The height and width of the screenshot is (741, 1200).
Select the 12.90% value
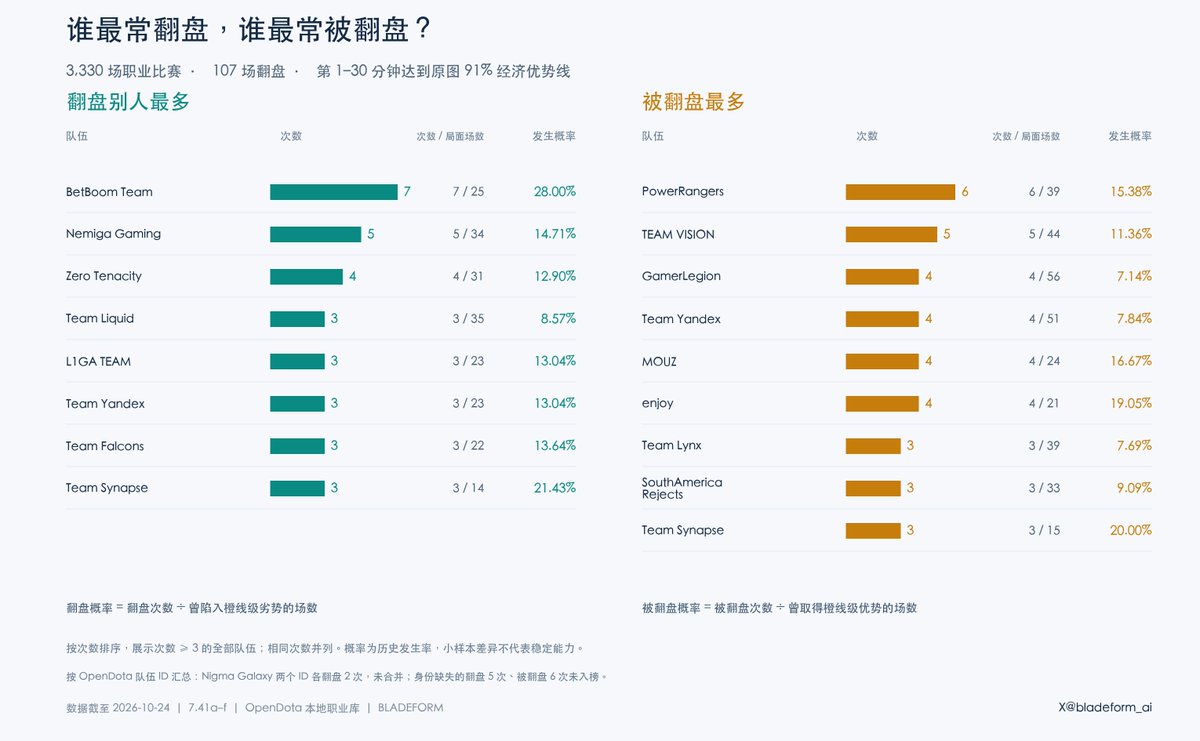pos(555,276)
